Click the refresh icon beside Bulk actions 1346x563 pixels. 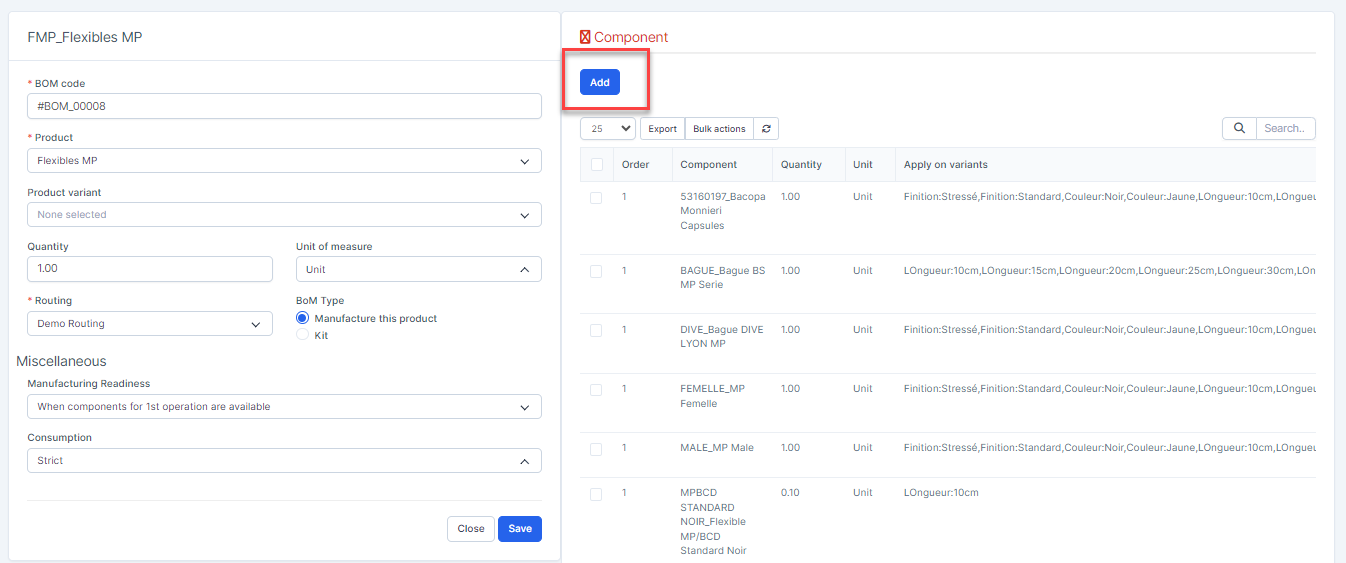click(766, 129)
